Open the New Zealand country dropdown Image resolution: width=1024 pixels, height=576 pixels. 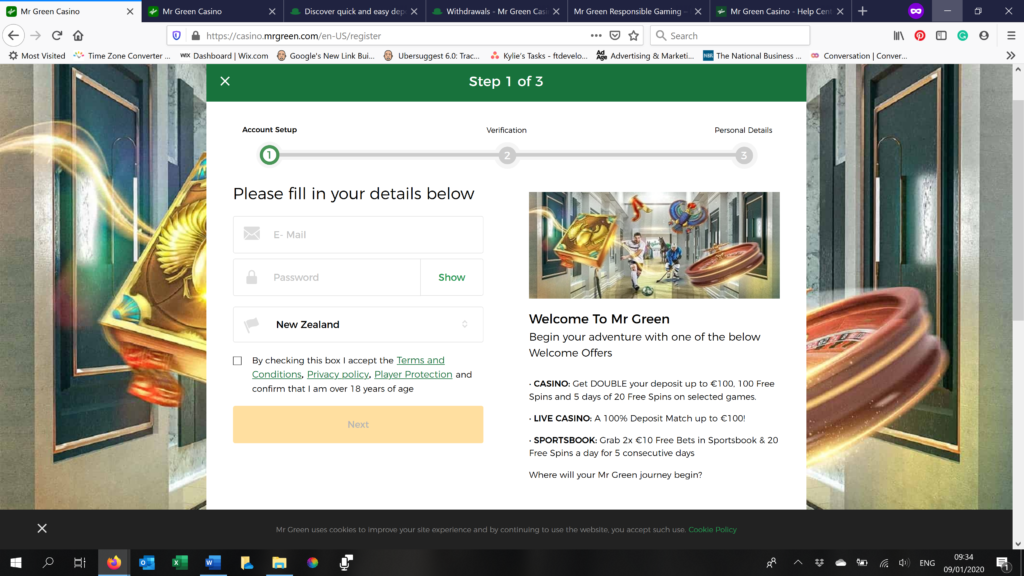(358, 325)
